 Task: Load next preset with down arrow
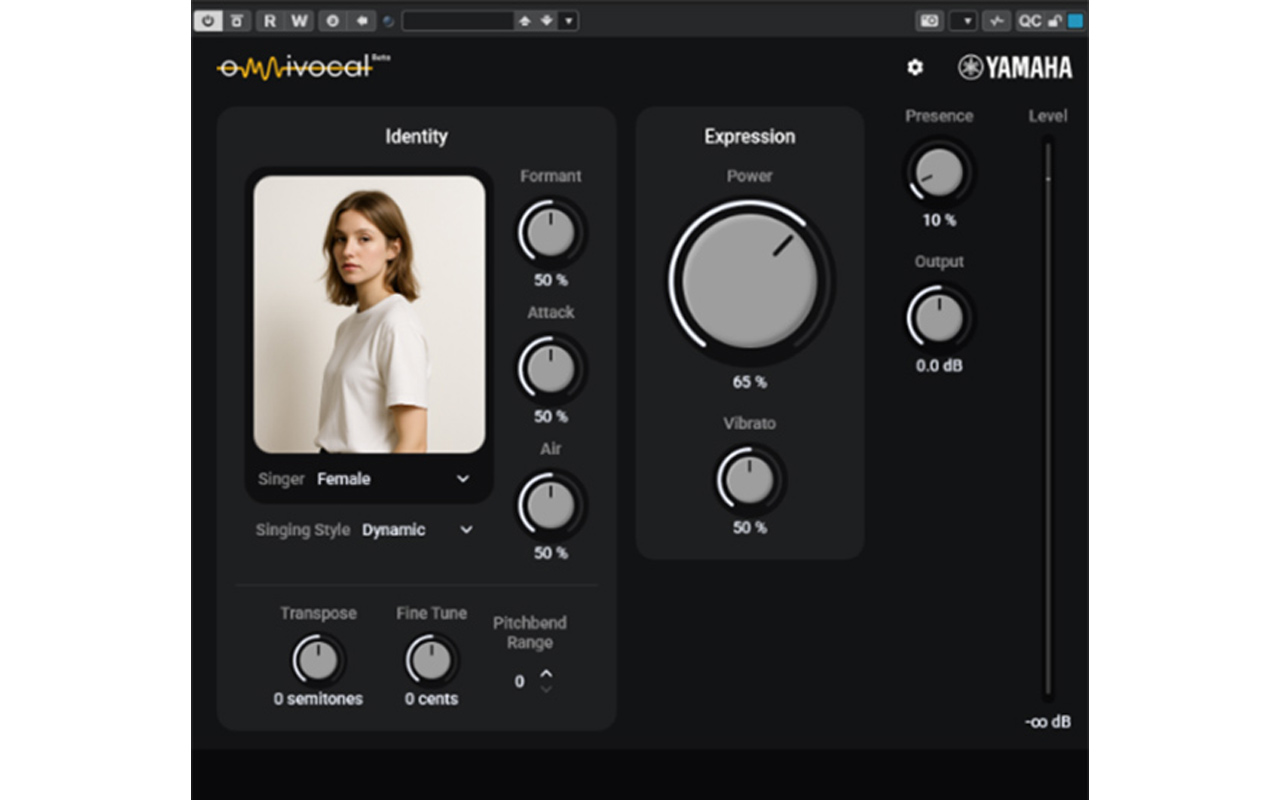point(545,20)
